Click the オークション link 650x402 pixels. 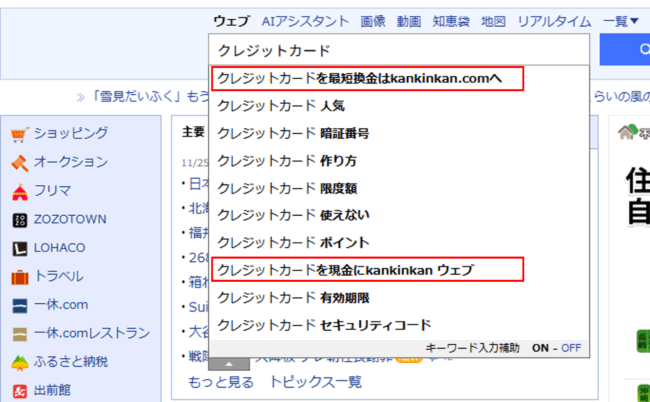[x=71, y=162]
